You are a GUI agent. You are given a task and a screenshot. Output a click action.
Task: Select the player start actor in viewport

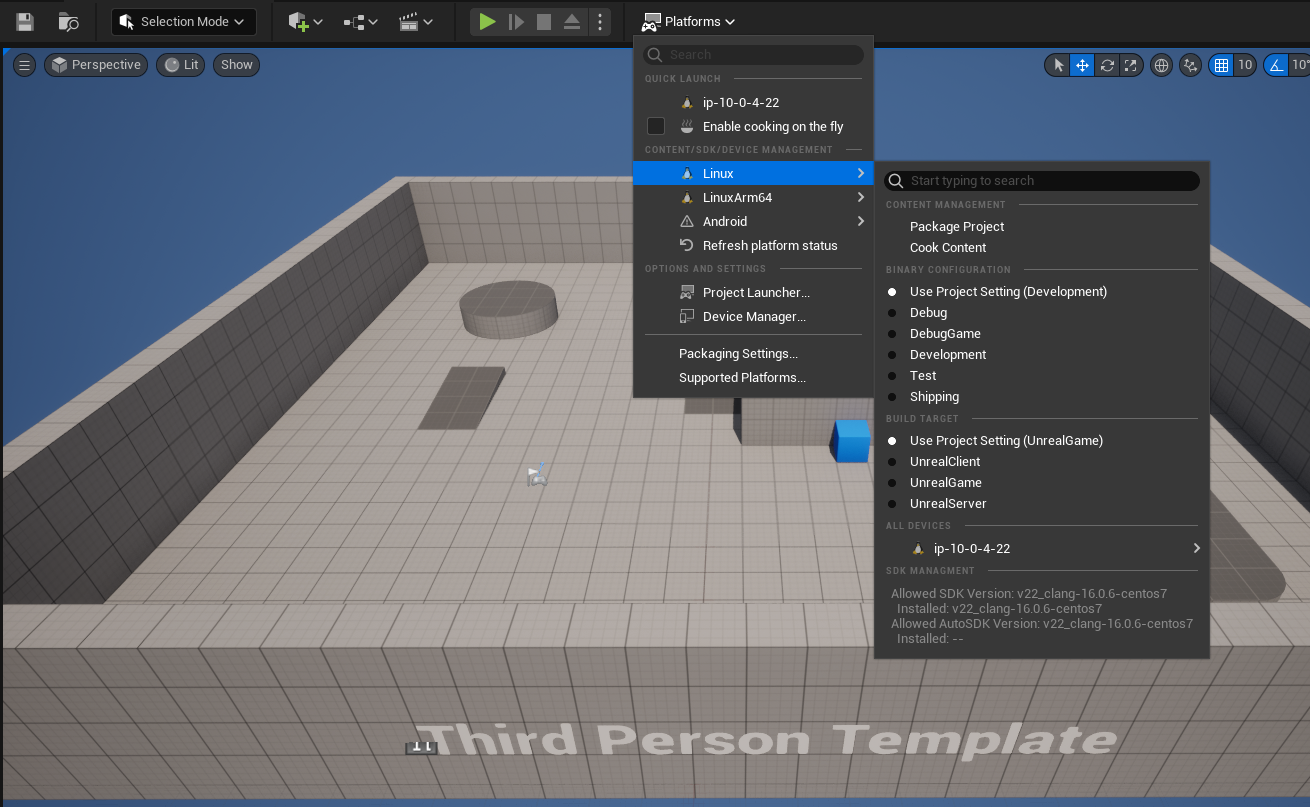pyautogui.click(x=538, y=476)
